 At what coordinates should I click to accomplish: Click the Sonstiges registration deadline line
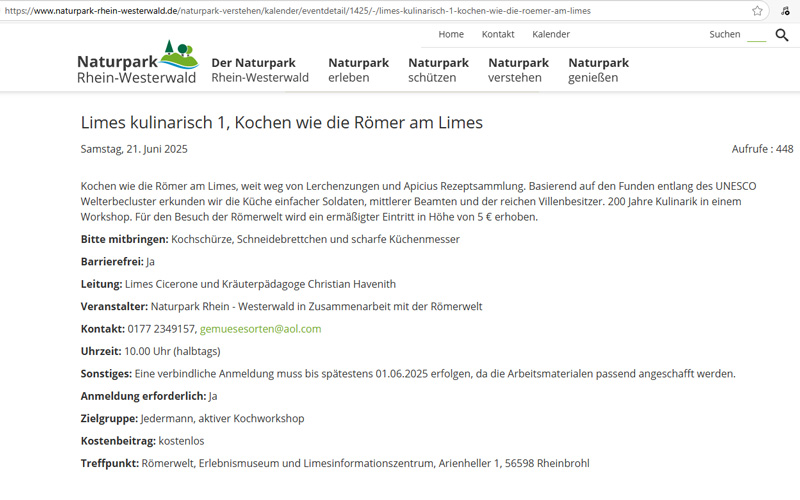(x=408, y=374)
